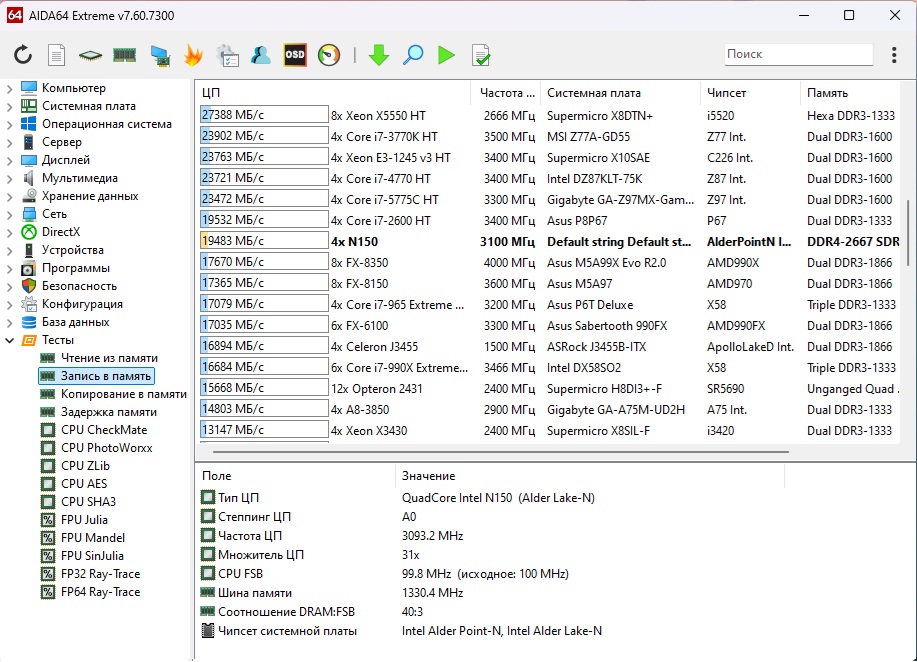
Task: Open the gauge sensor panel icon
Action: 329,55
